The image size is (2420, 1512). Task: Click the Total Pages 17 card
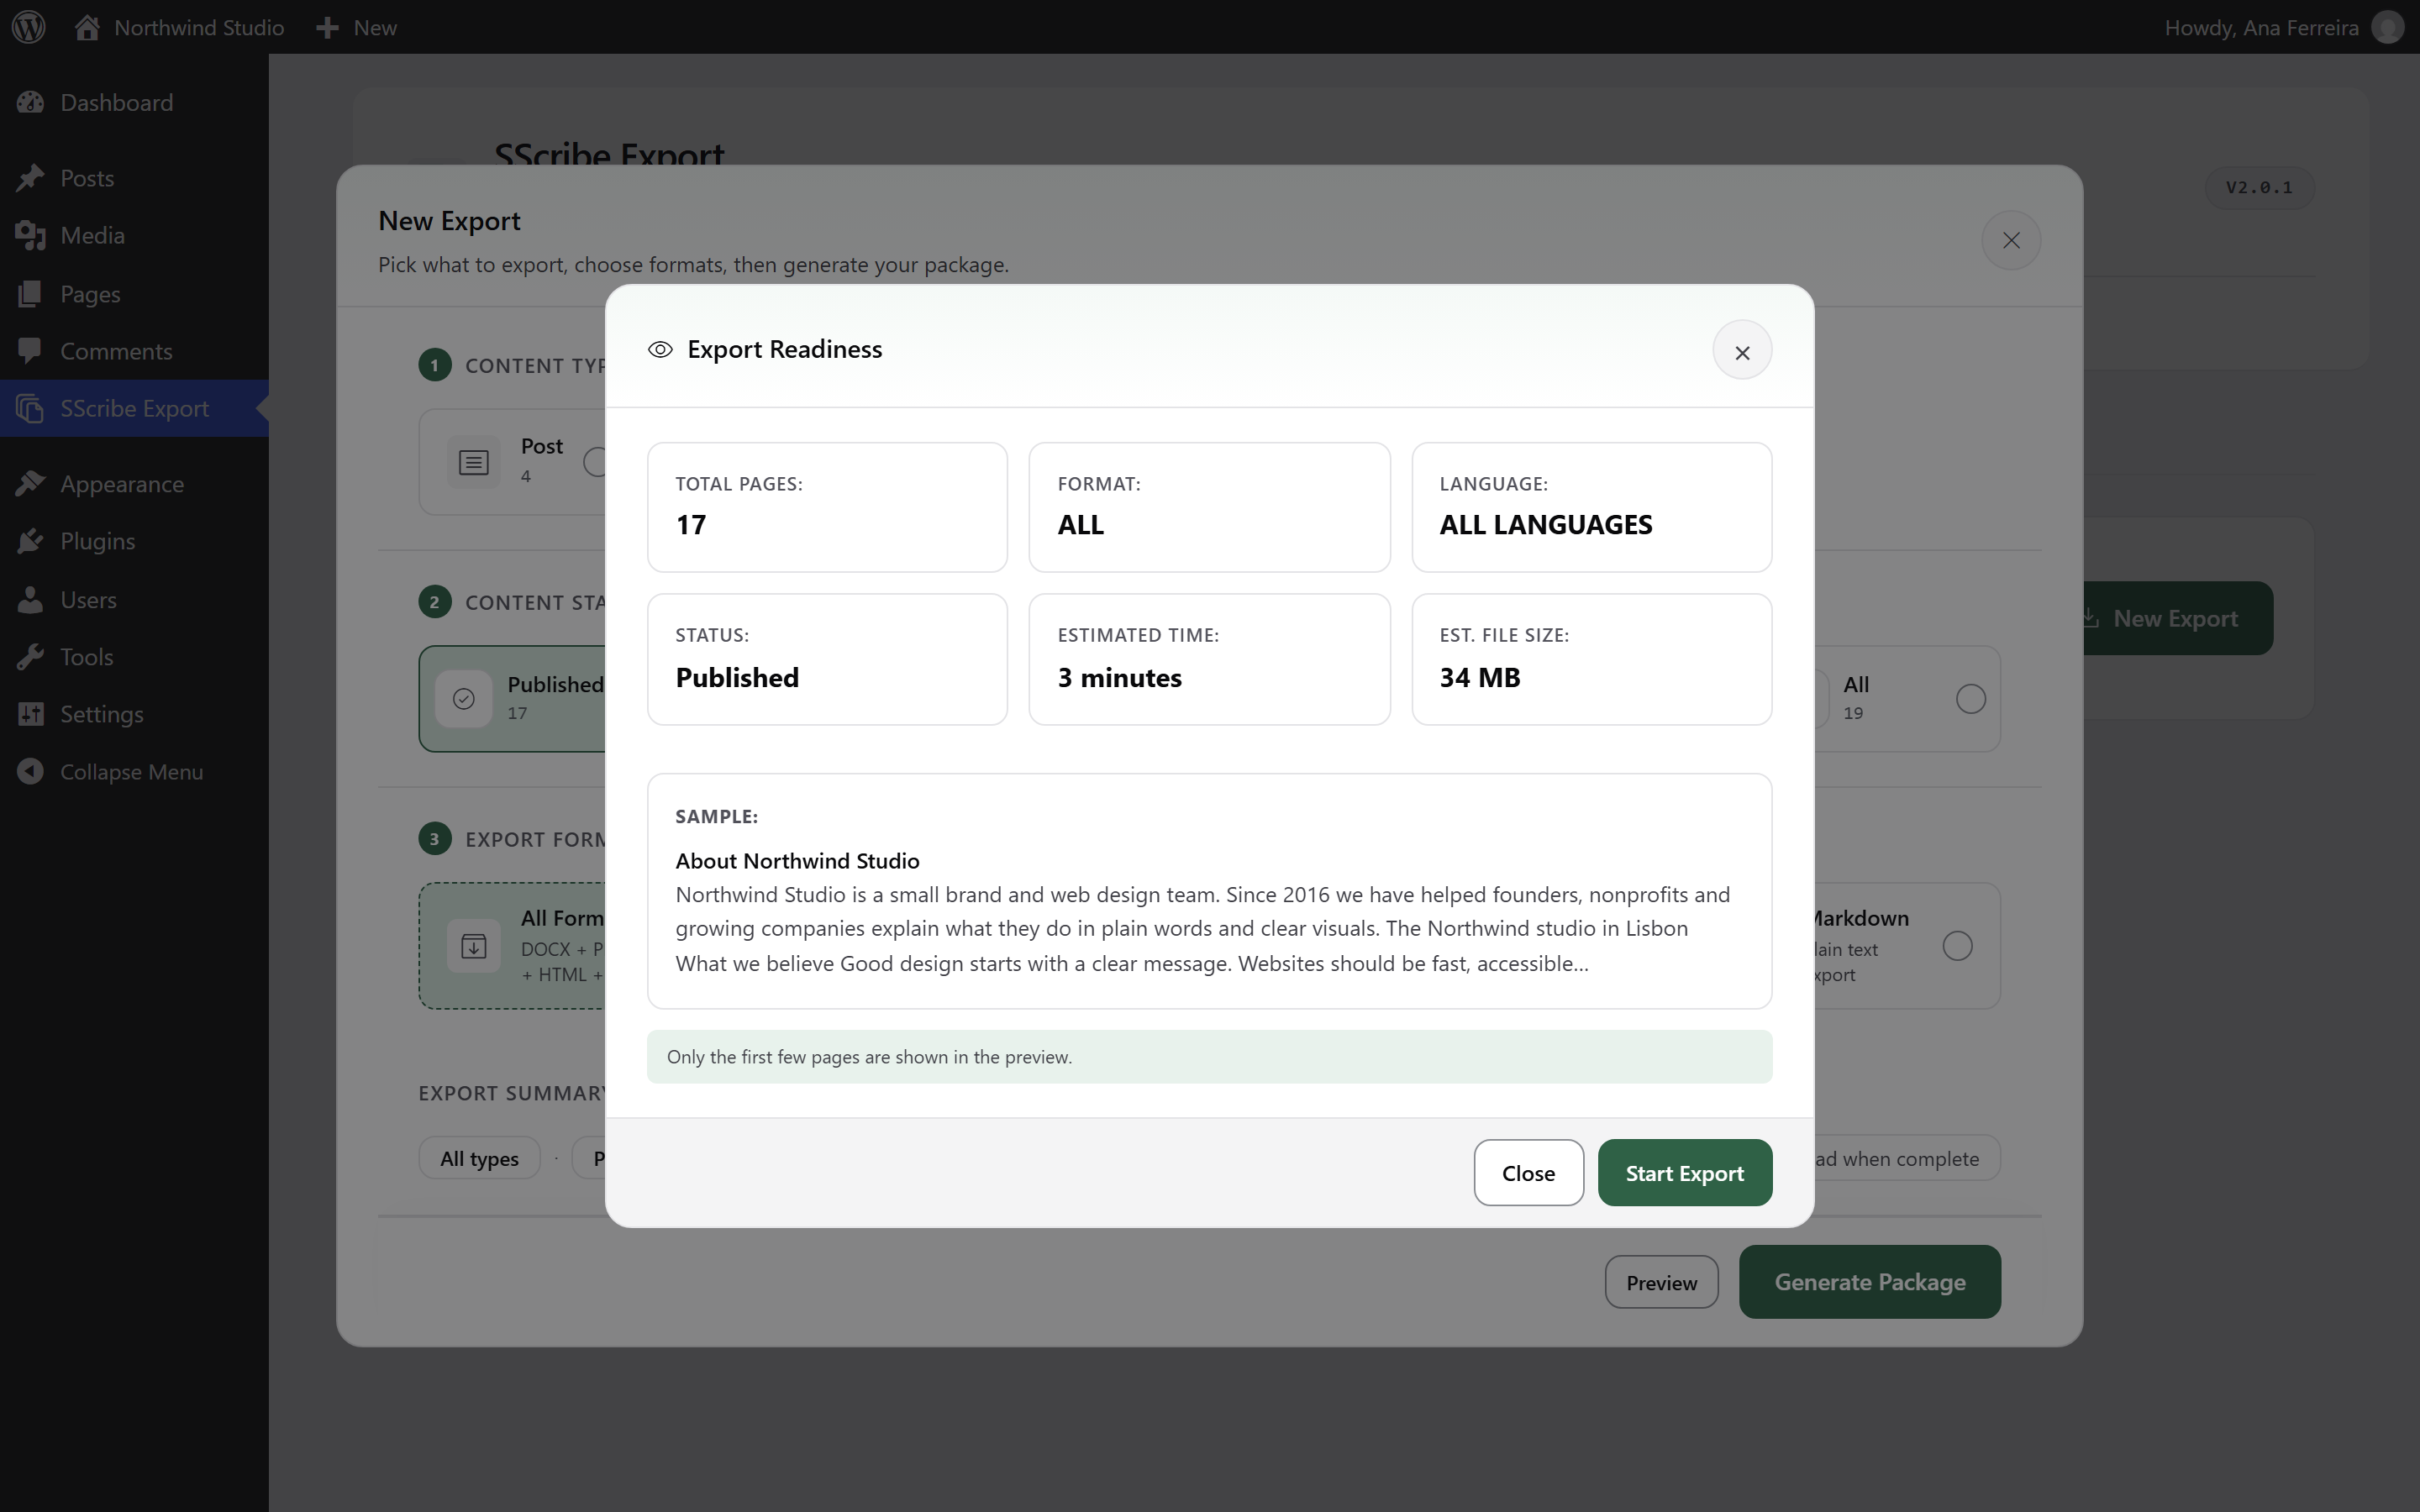(827, 507)
